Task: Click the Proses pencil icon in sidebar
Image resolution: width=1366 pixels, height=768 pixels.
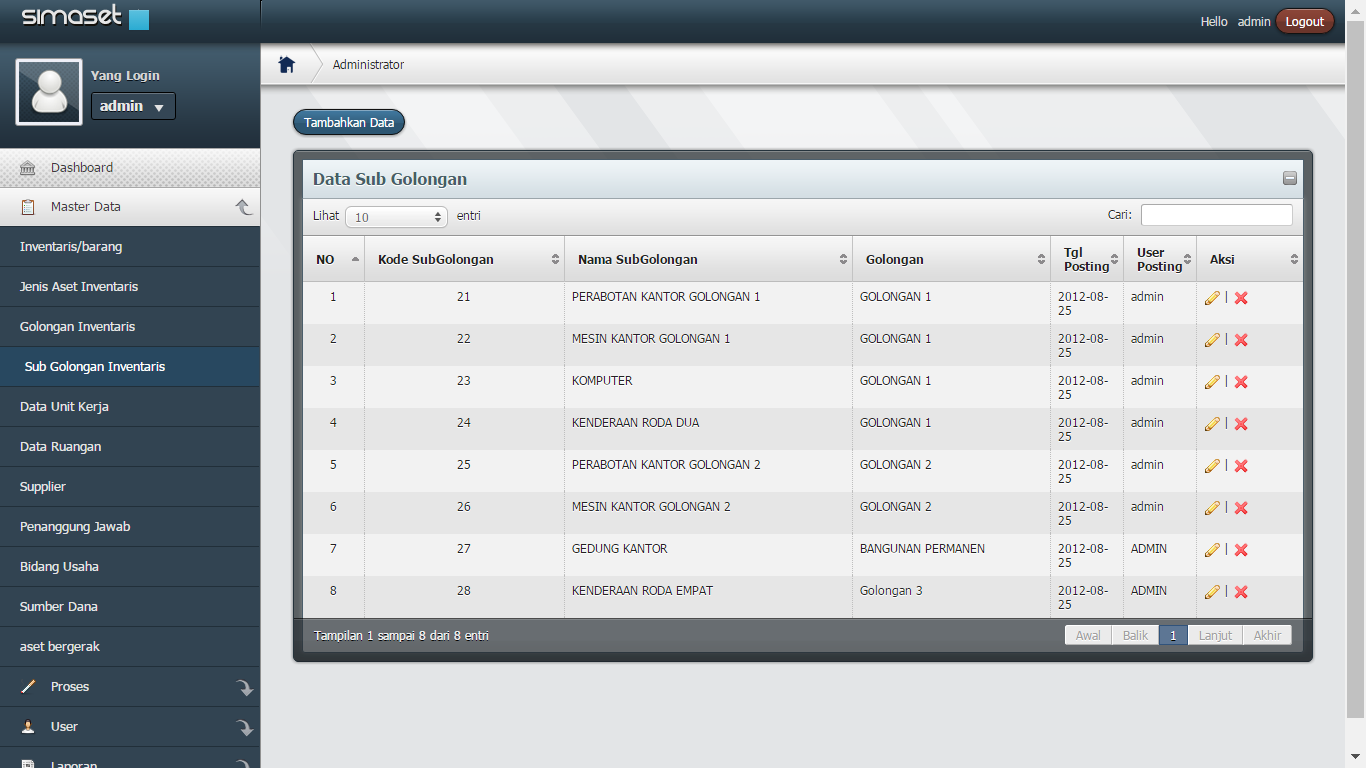Action: (28, 687)
